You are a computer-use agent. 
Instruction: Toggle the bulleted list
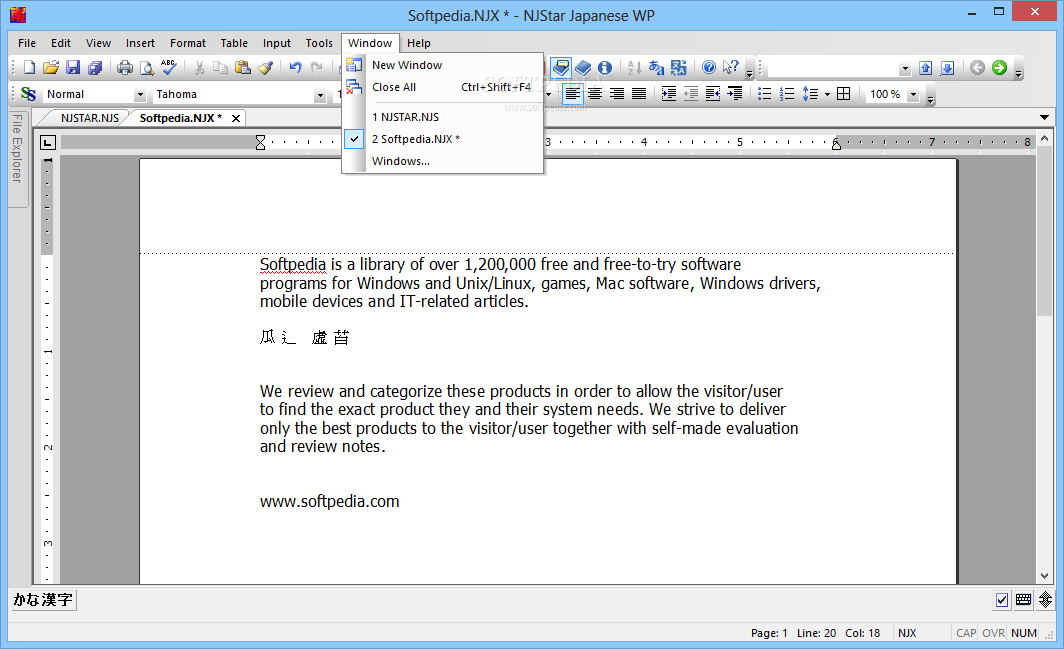[765, 94]
